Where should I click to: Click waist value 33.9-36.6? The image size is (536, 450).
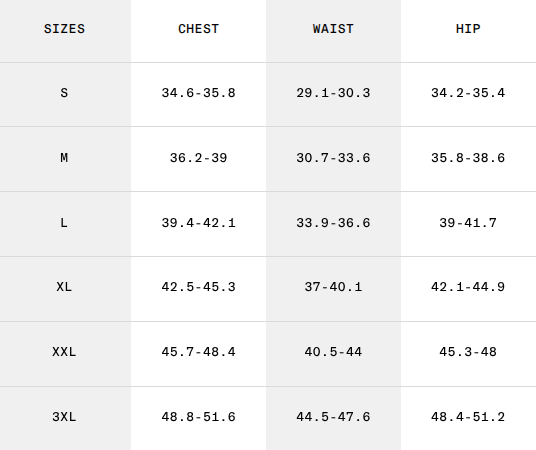click(333, 223)
